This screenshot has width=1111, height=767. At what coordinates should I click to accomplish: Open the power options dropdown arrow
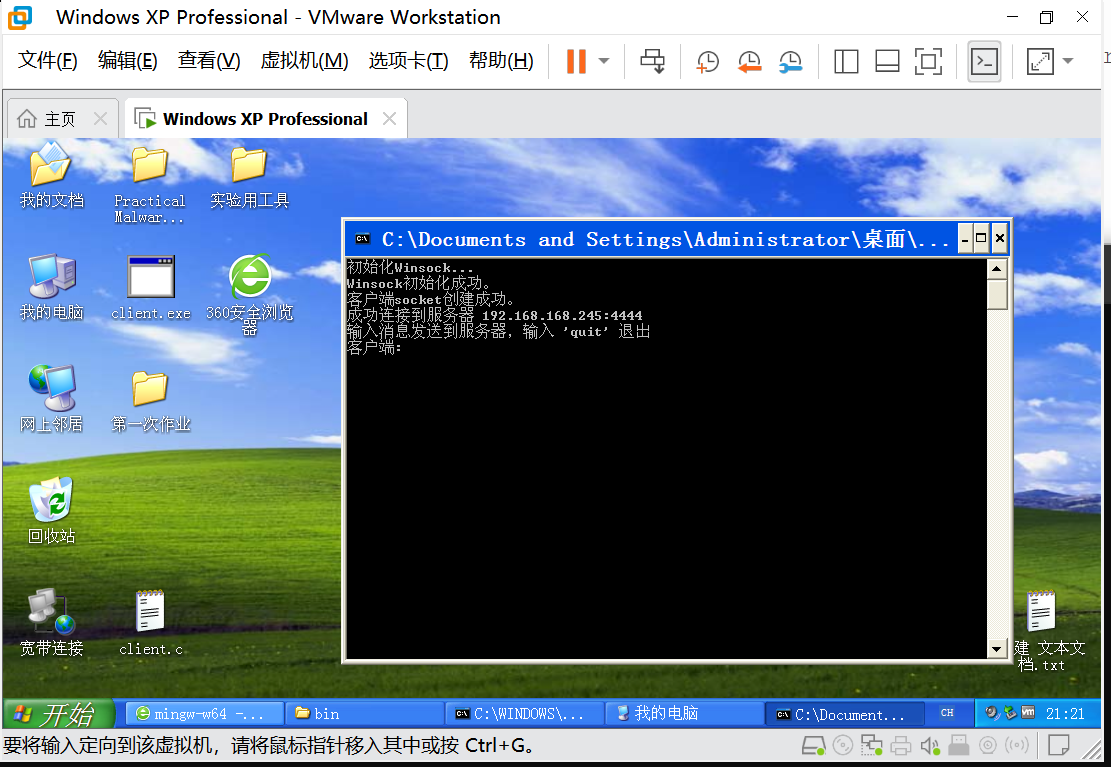tap(604, 61)
